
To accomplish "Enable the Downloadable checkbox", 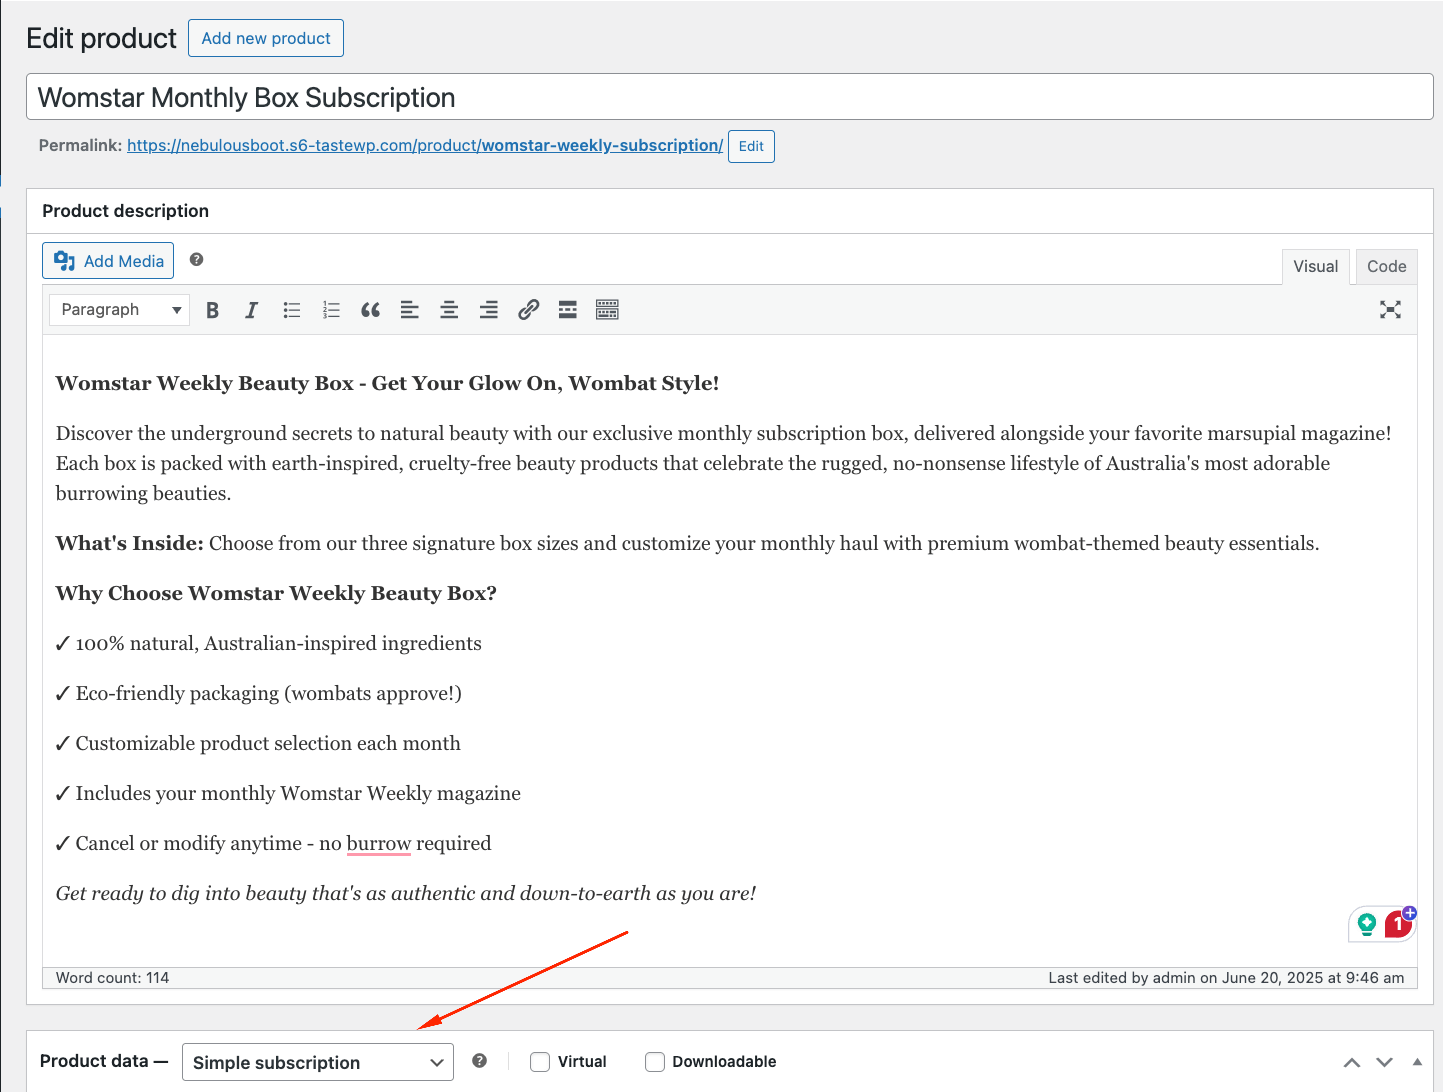I will [655, 1062].
